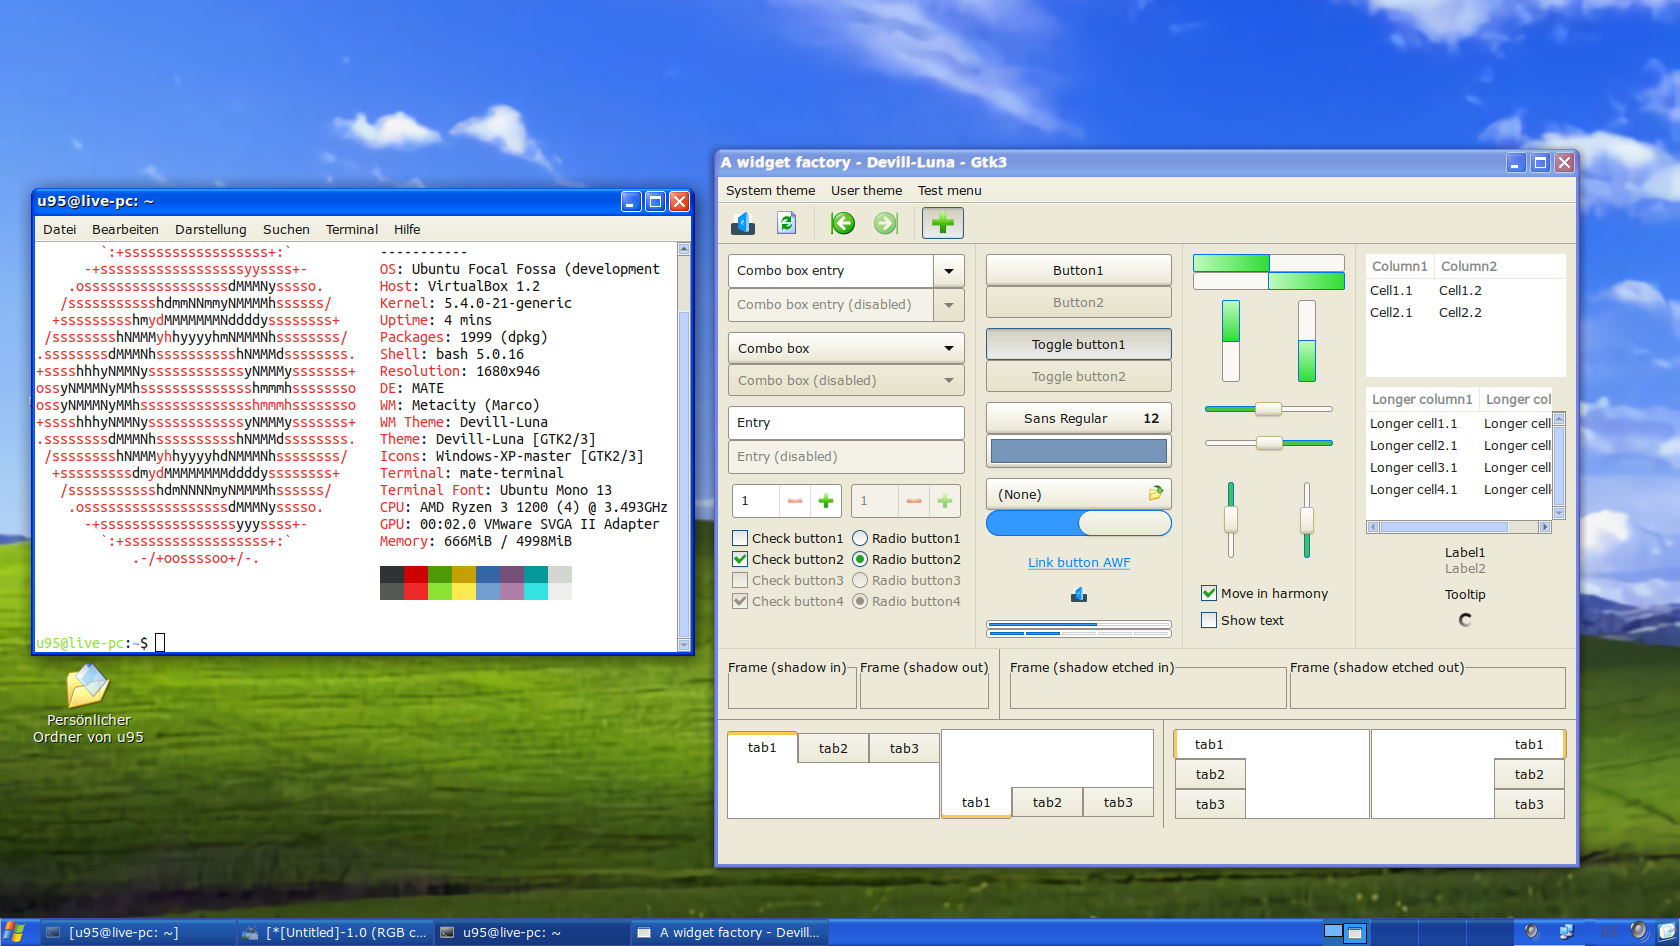
Task: Open the Test menu
Action: point(950,190)
